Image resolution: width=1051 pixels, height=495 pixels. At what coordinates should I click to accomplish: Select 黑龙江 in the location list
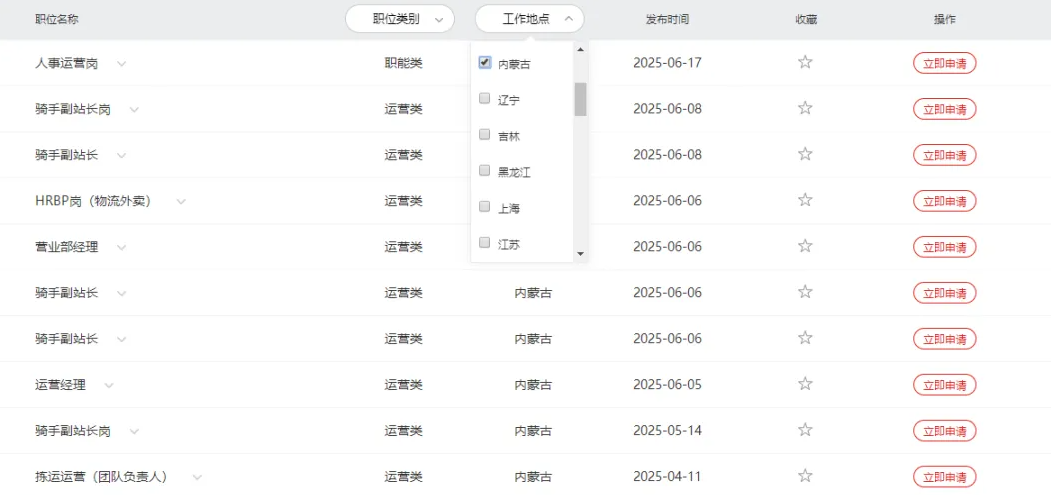(485, 171)
